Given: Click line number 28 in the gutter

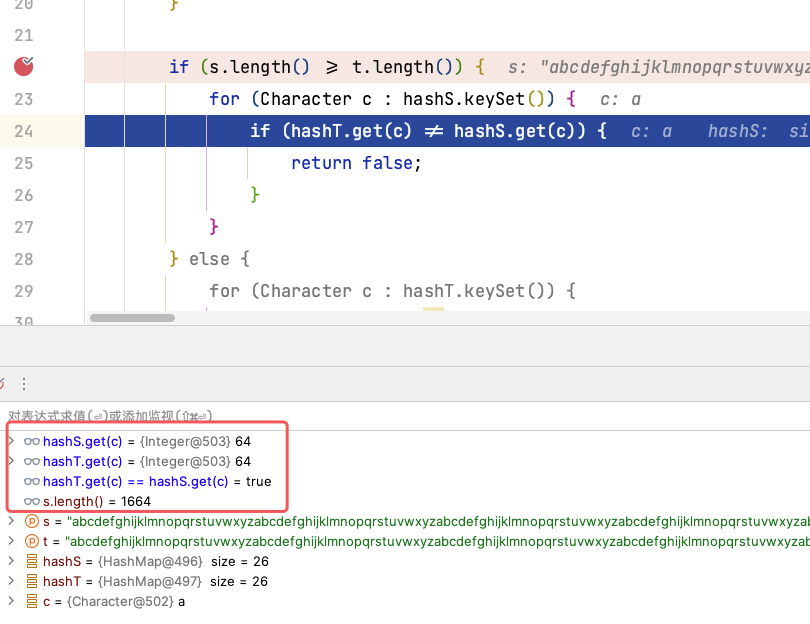Looking at the screenshot, I should [x=24, y=259].
